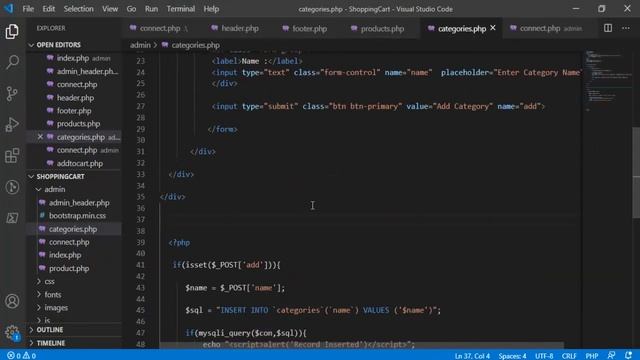640x360 pixels.
Task: Click the Split Editor Right icon
Action: [x=608, y=28]
